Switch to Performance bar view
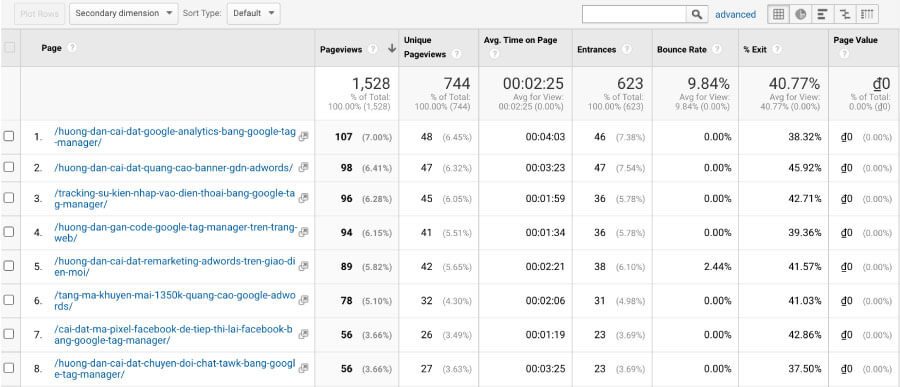 [823, 14]
